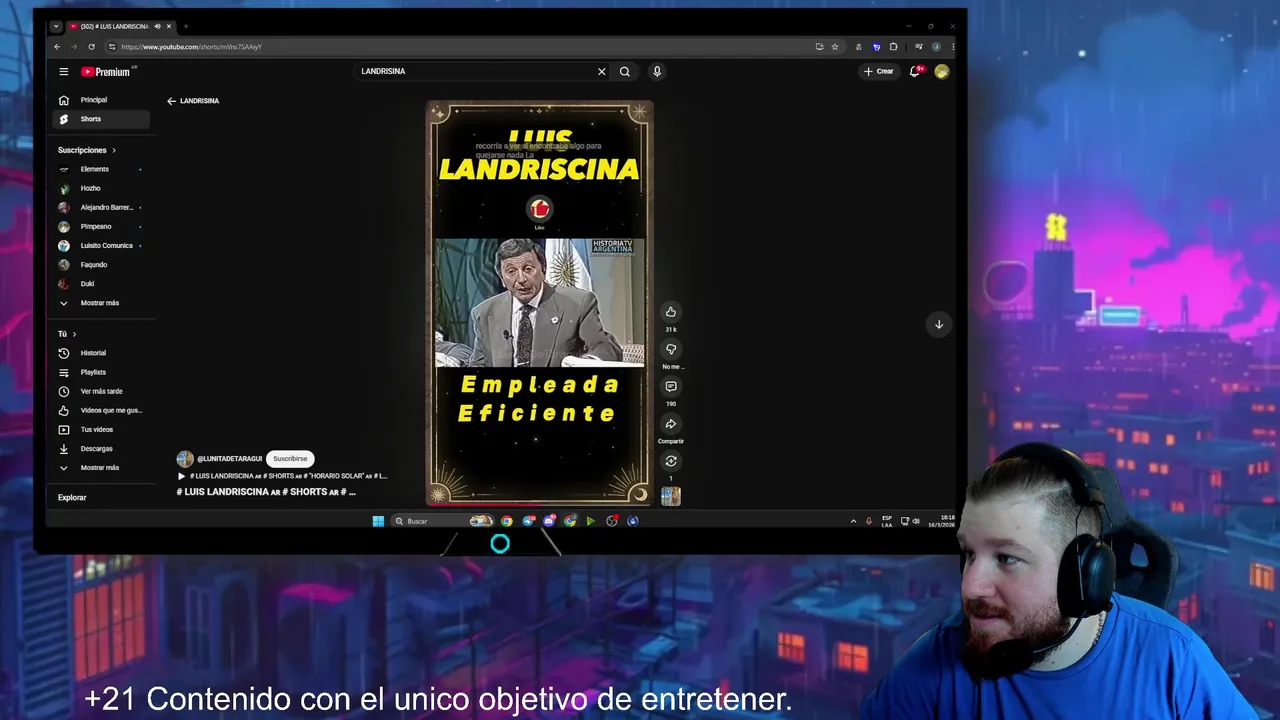The width and height of the screenshot is (1280, 720).
Task: Go to next short with down arrow
Action: click(x=939, y=324)
